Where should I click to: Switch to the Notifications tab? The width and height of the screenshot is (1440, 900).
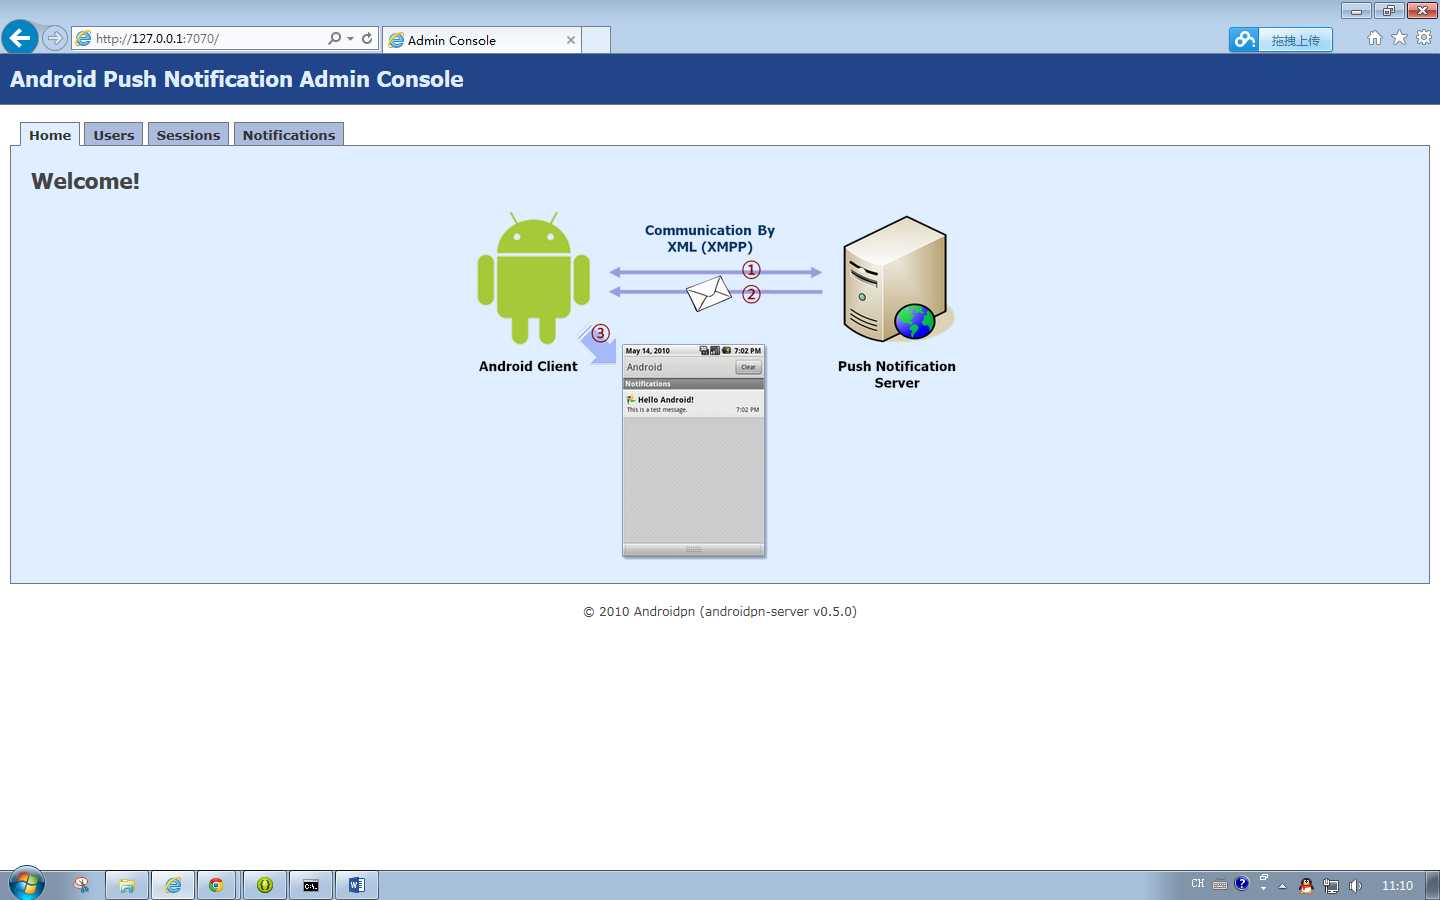(x=289, y=135)
